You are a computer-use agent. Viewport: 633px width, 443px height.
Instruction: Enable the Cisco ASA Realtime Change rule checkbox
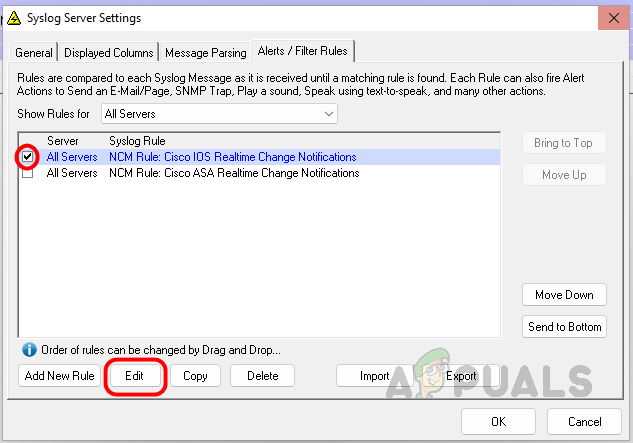(27, 173)
